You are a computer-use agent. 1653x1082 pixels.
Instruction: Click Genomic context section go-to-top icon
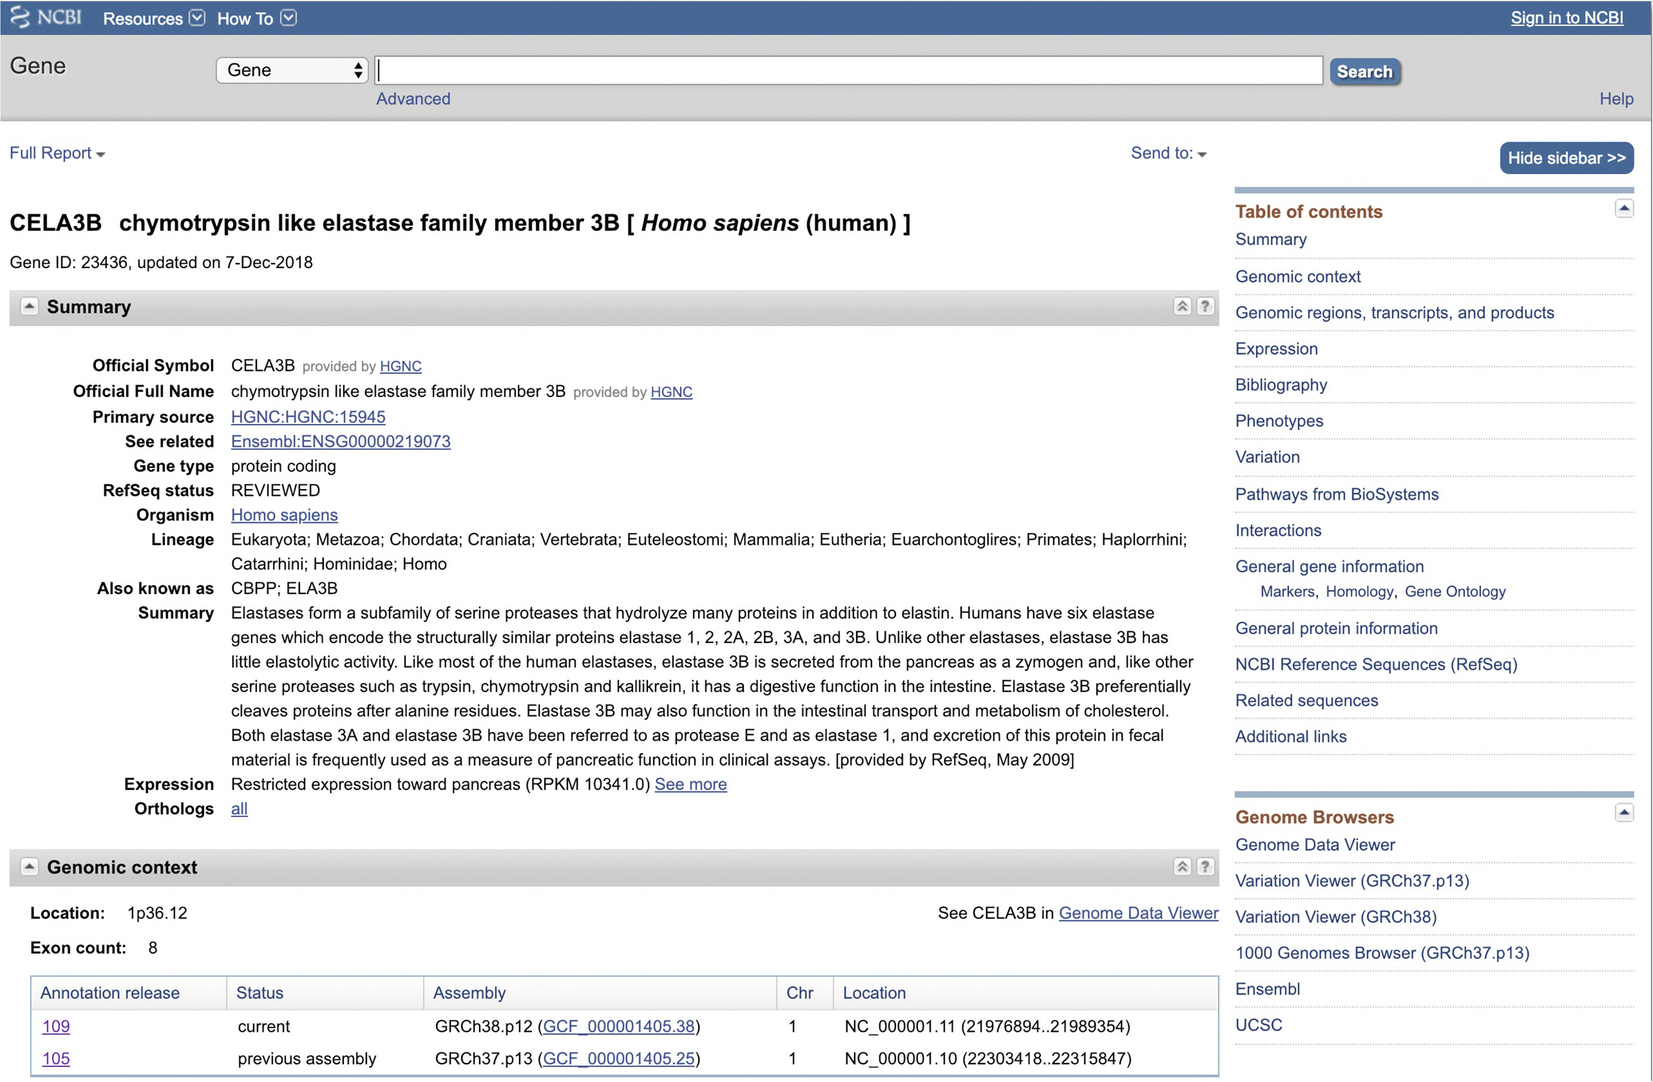[x=1182, y=866]
